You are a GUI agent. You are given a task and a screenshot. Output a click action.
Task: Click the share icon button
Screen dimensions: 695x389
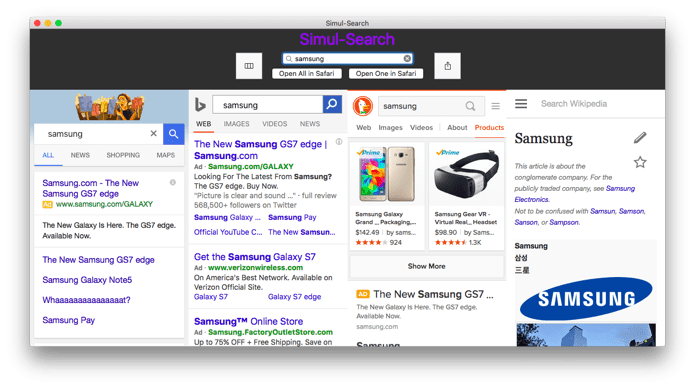coord(447,66)
